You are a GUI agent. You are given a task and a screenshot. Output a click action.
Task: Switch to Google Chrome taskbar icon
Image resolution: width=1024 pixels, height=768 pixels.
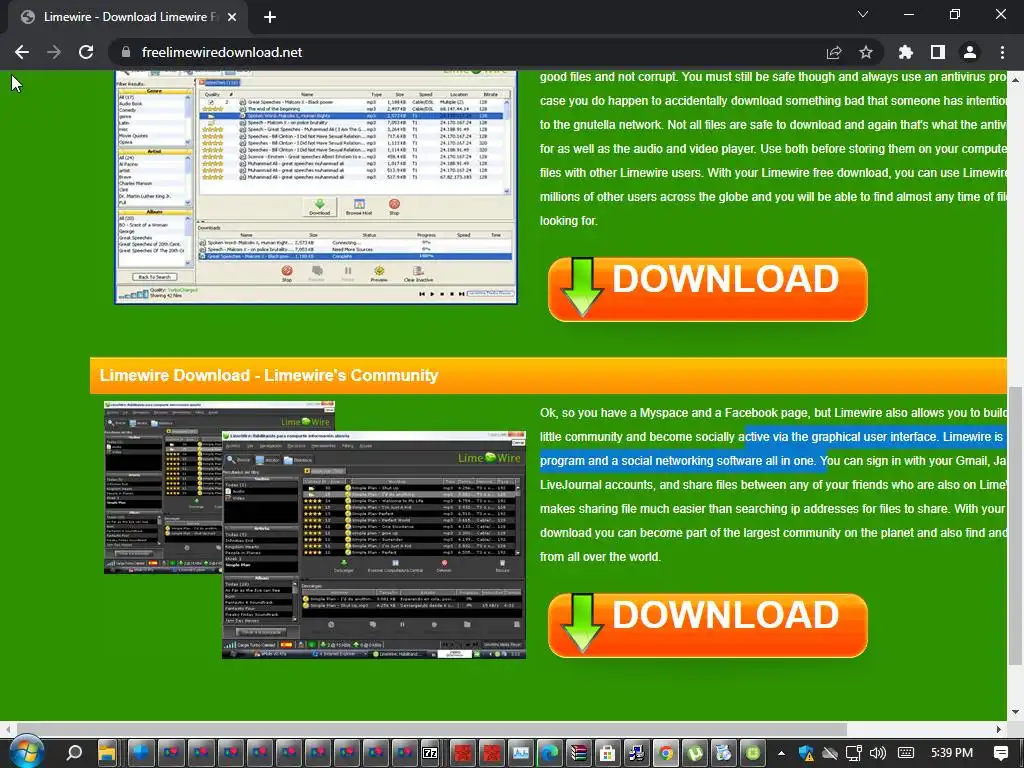tap(665, 753)
